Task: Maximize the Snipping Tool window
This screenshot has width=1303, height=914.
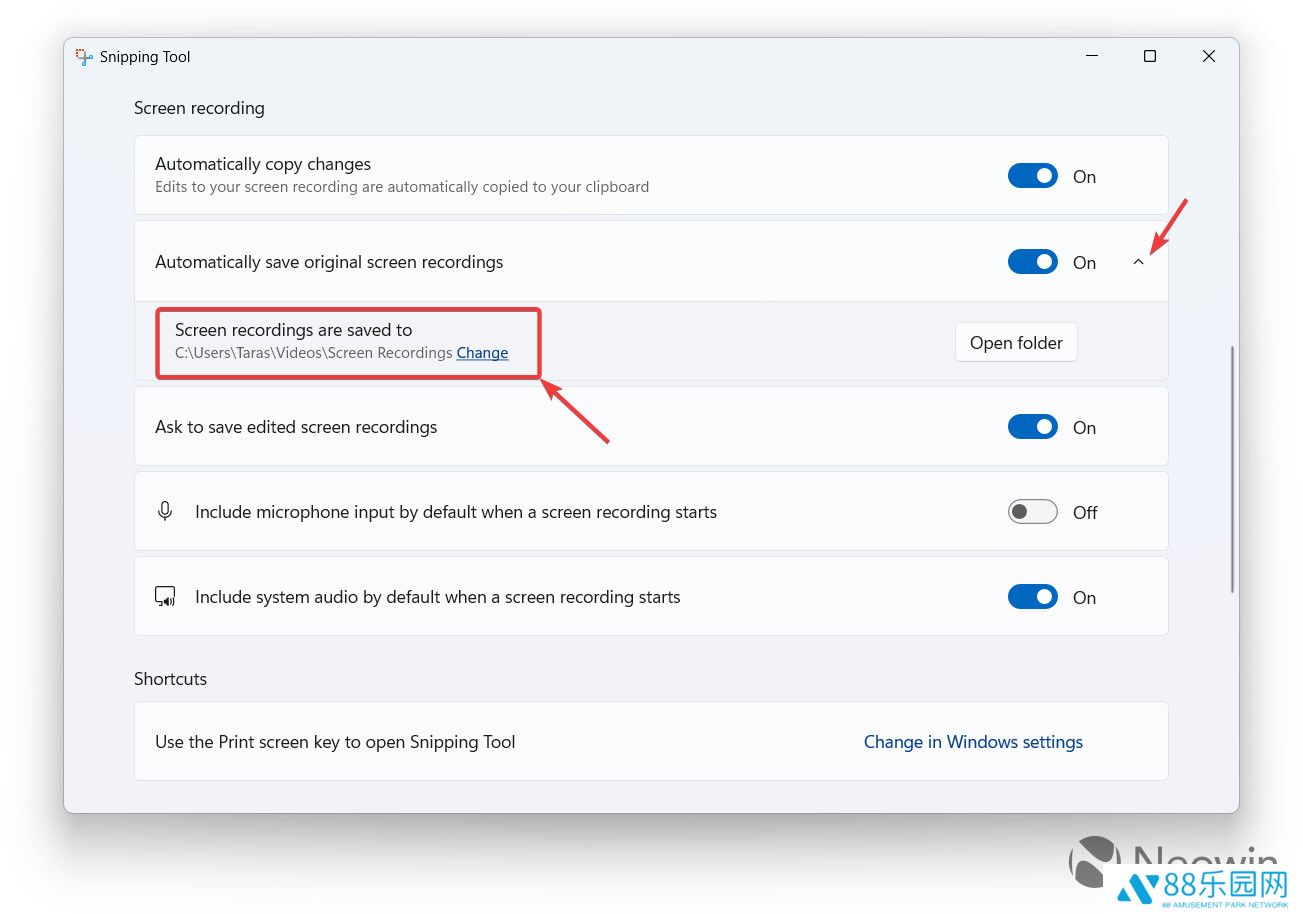Action: [x=1150, y=57]
